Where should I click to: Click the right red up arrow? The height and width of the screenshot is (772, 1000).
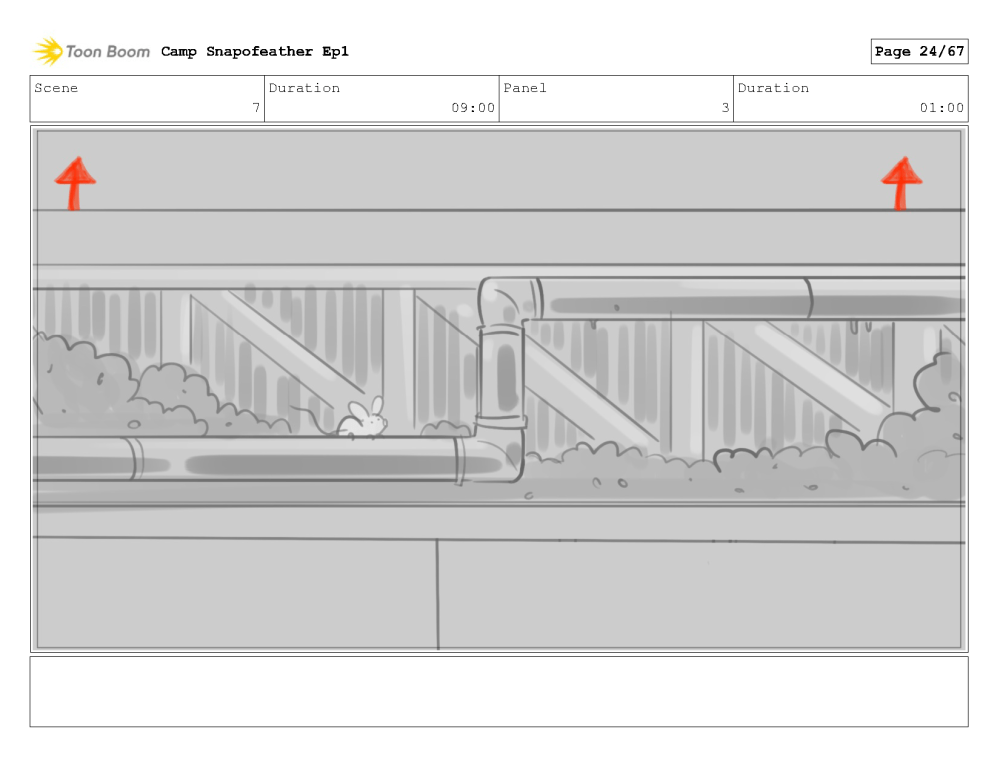point(901,182)
